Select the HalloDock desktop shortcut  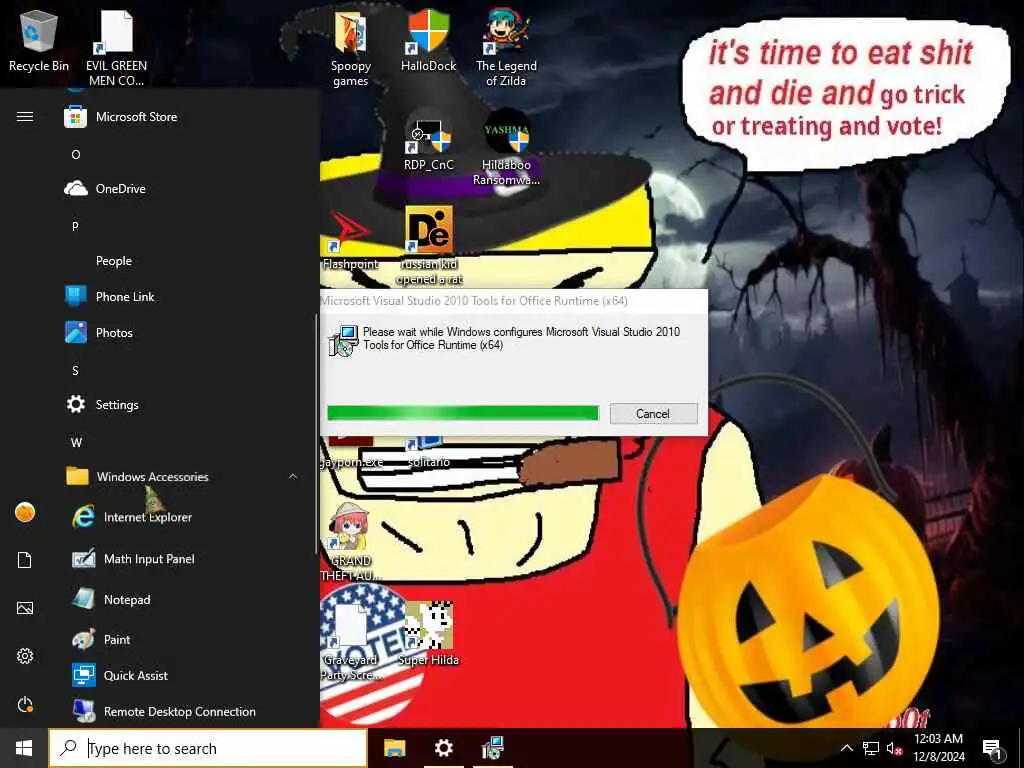coord(428,41)
